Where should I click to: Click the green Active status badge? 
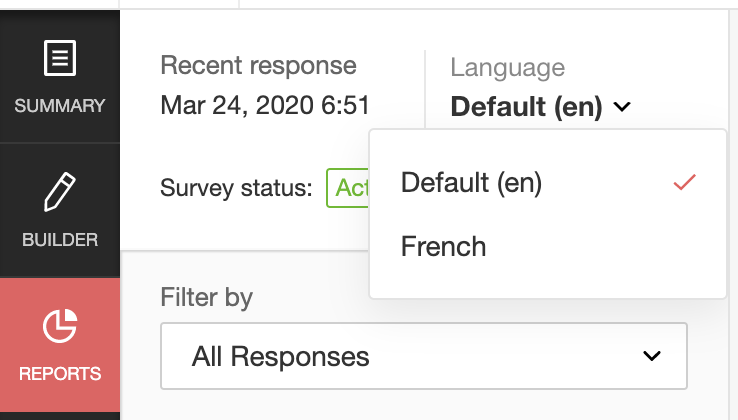[x=348, y=187]
